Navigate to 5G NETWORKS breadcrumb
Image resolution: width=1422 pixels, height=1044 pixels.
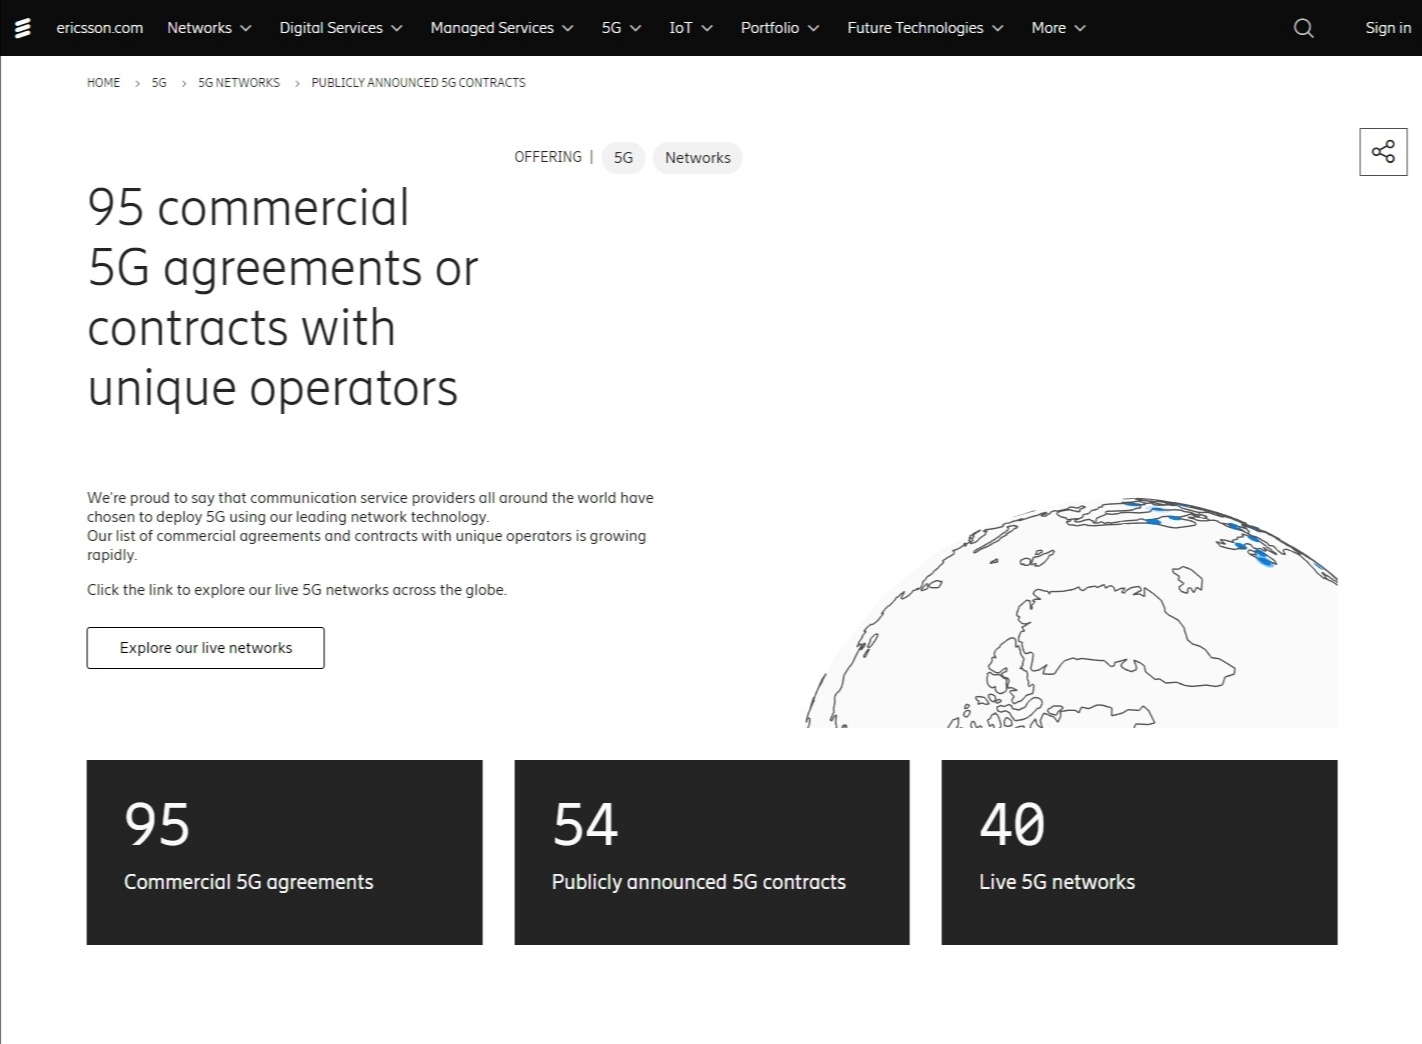click(x=239, y=83)
